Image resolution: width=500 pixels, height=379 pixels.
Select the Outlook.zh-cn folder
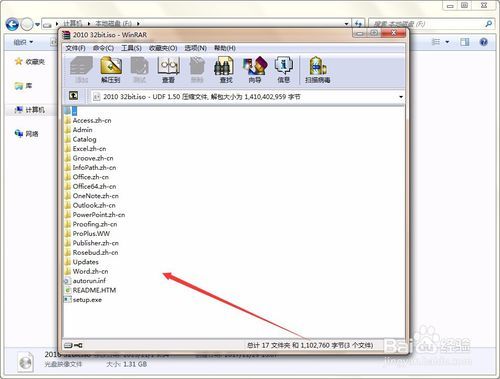click(90, 205)
